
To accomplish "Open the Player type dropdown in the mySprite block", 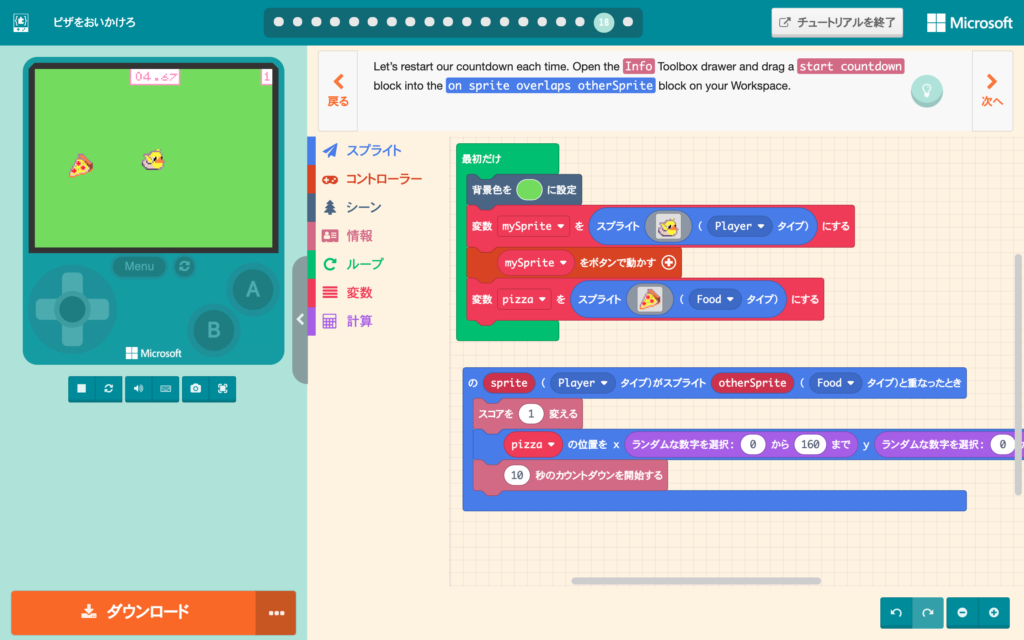I will 740,226.
